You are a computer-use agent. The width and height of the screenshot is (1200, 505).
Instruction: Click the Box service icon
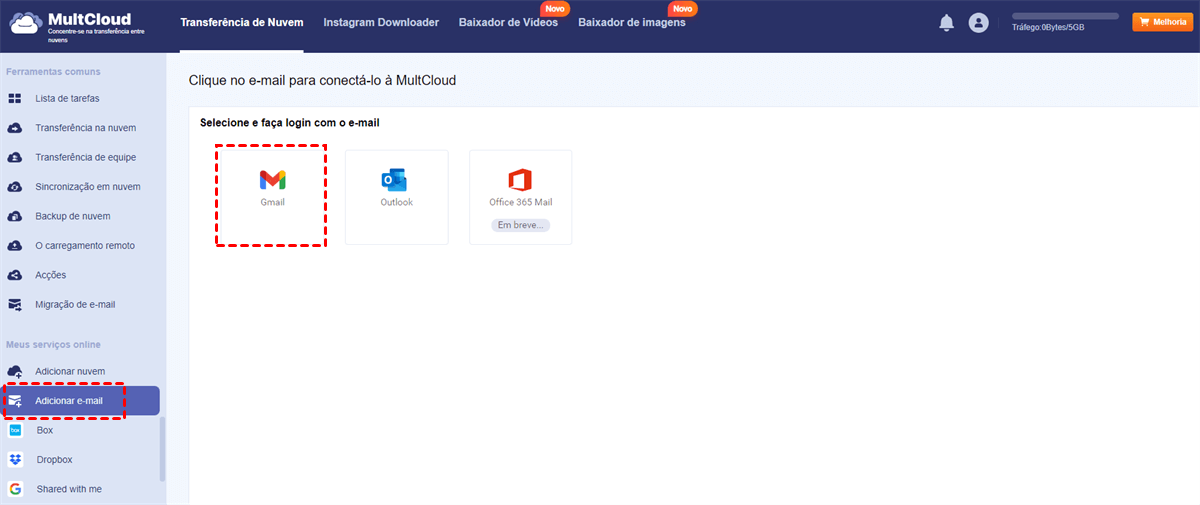click(15, 430)
